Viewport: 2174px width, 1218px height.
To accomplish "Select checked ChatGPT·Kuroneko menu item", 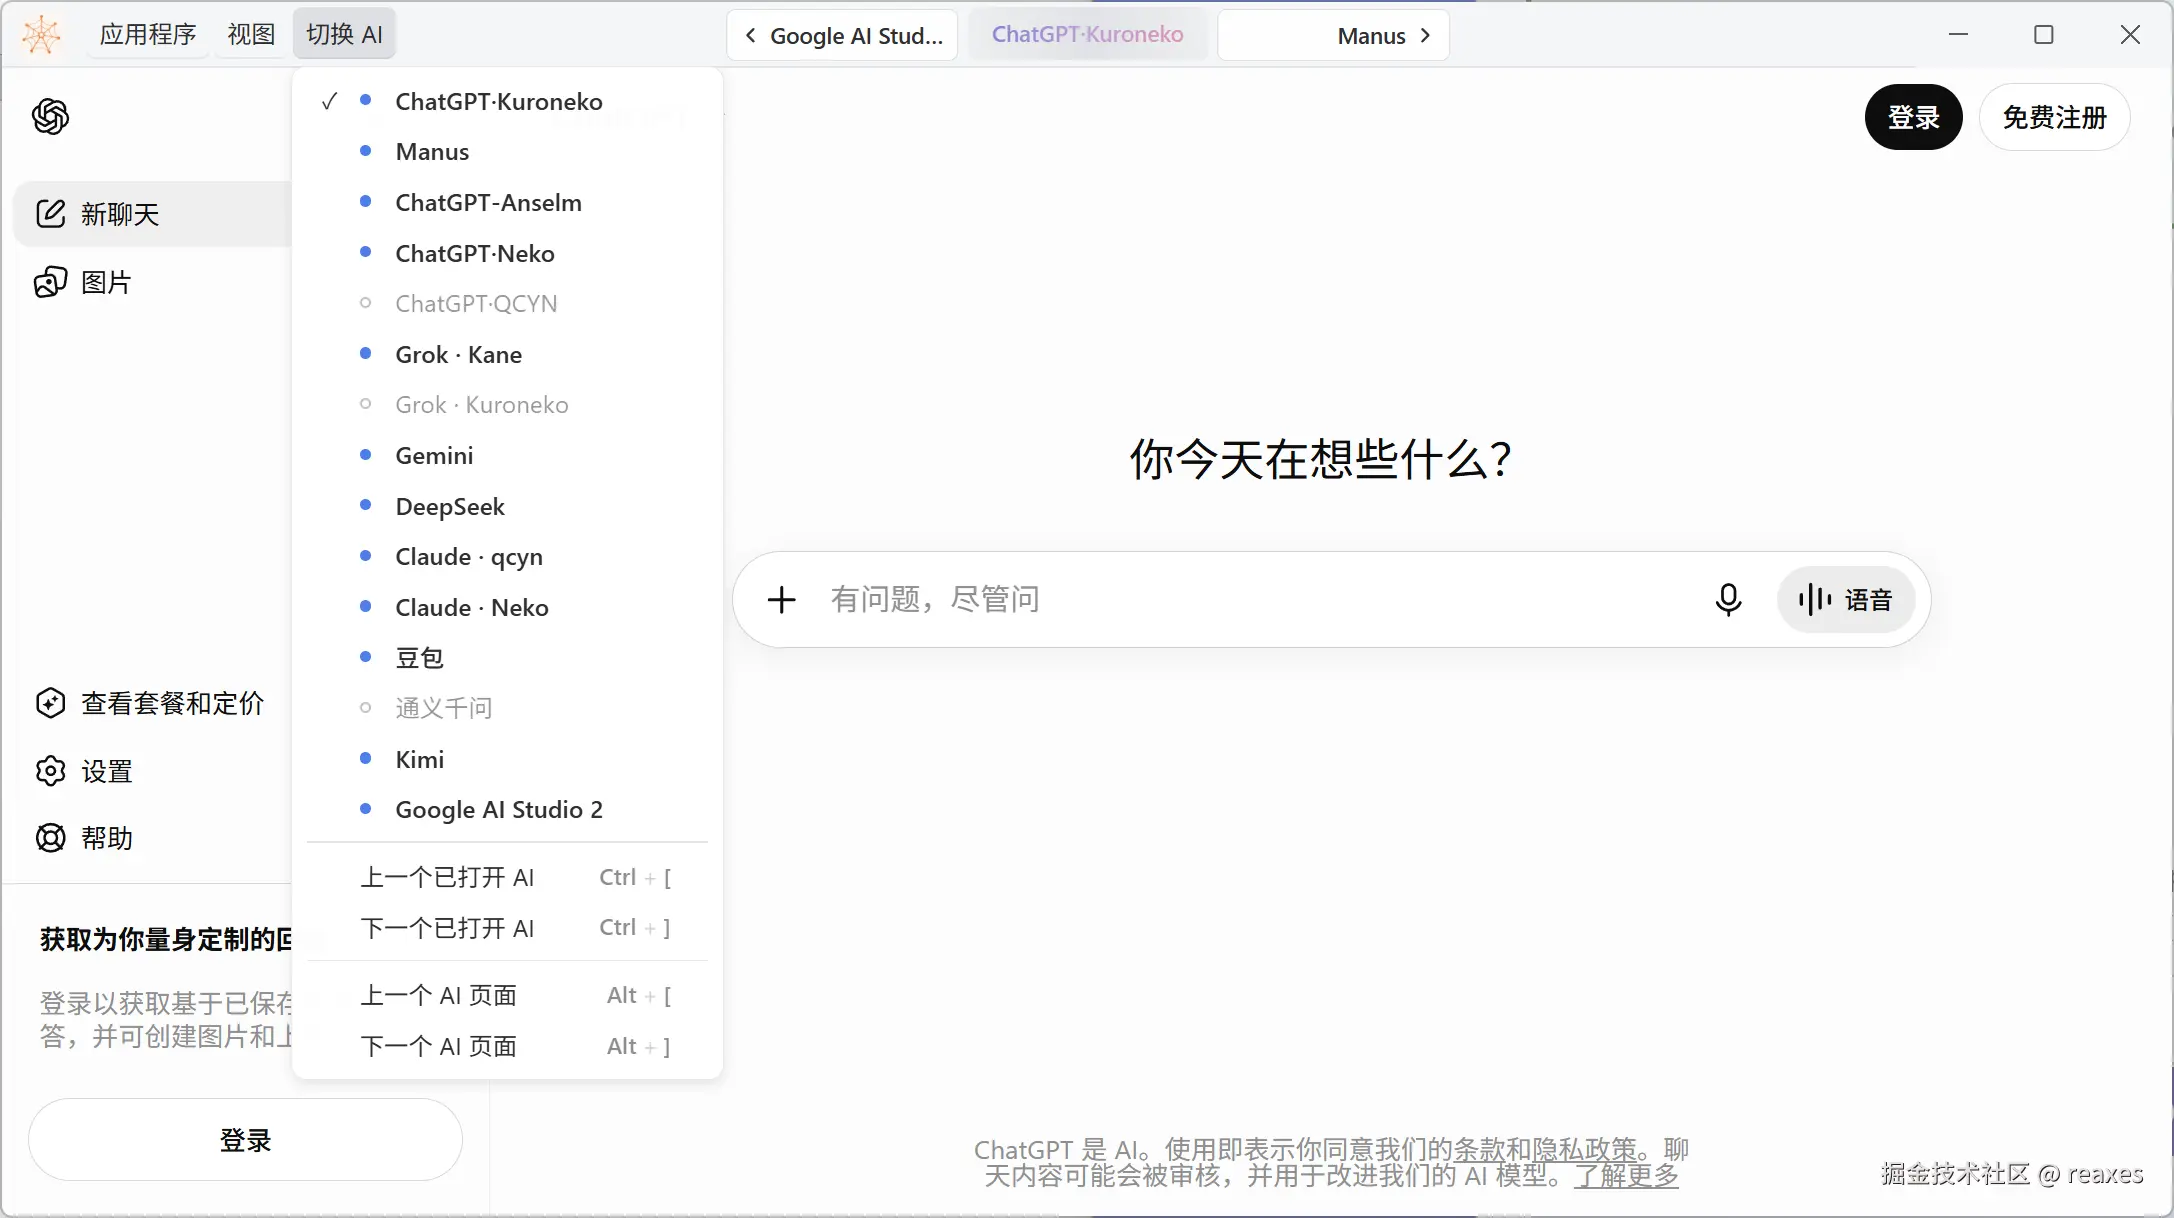I will [x=507, y=101].
